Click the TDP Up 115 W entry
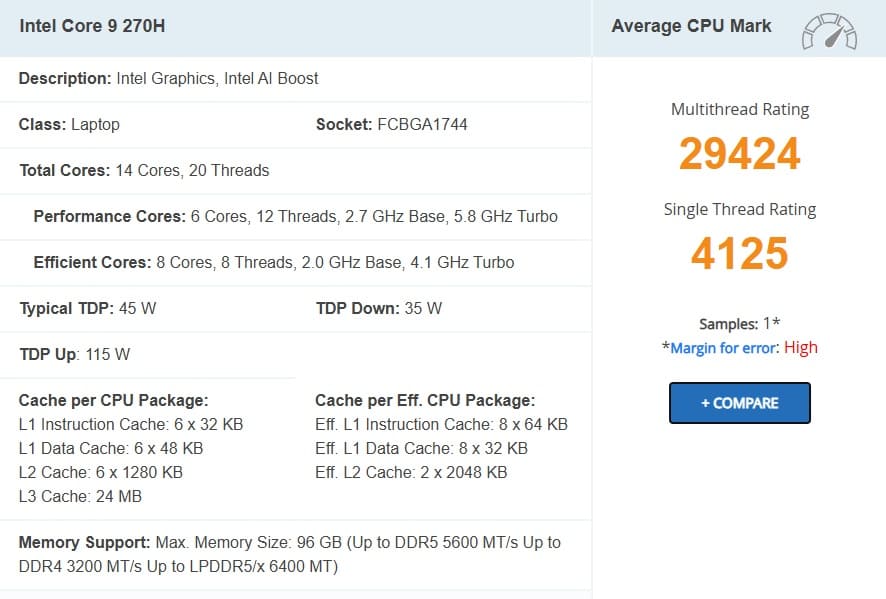This screenshot has width=886, height=599. click(x=75, y=354)
